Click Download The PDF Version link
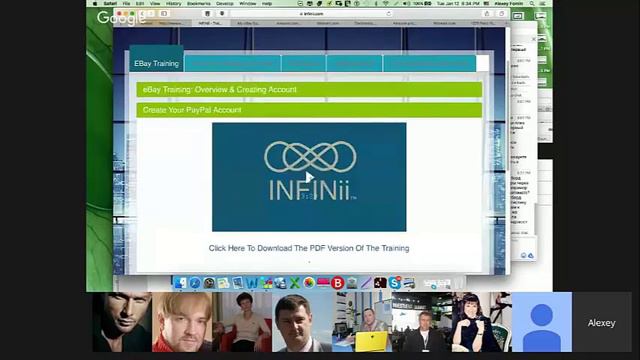The image size is (640, 360). tap(309, 248)
